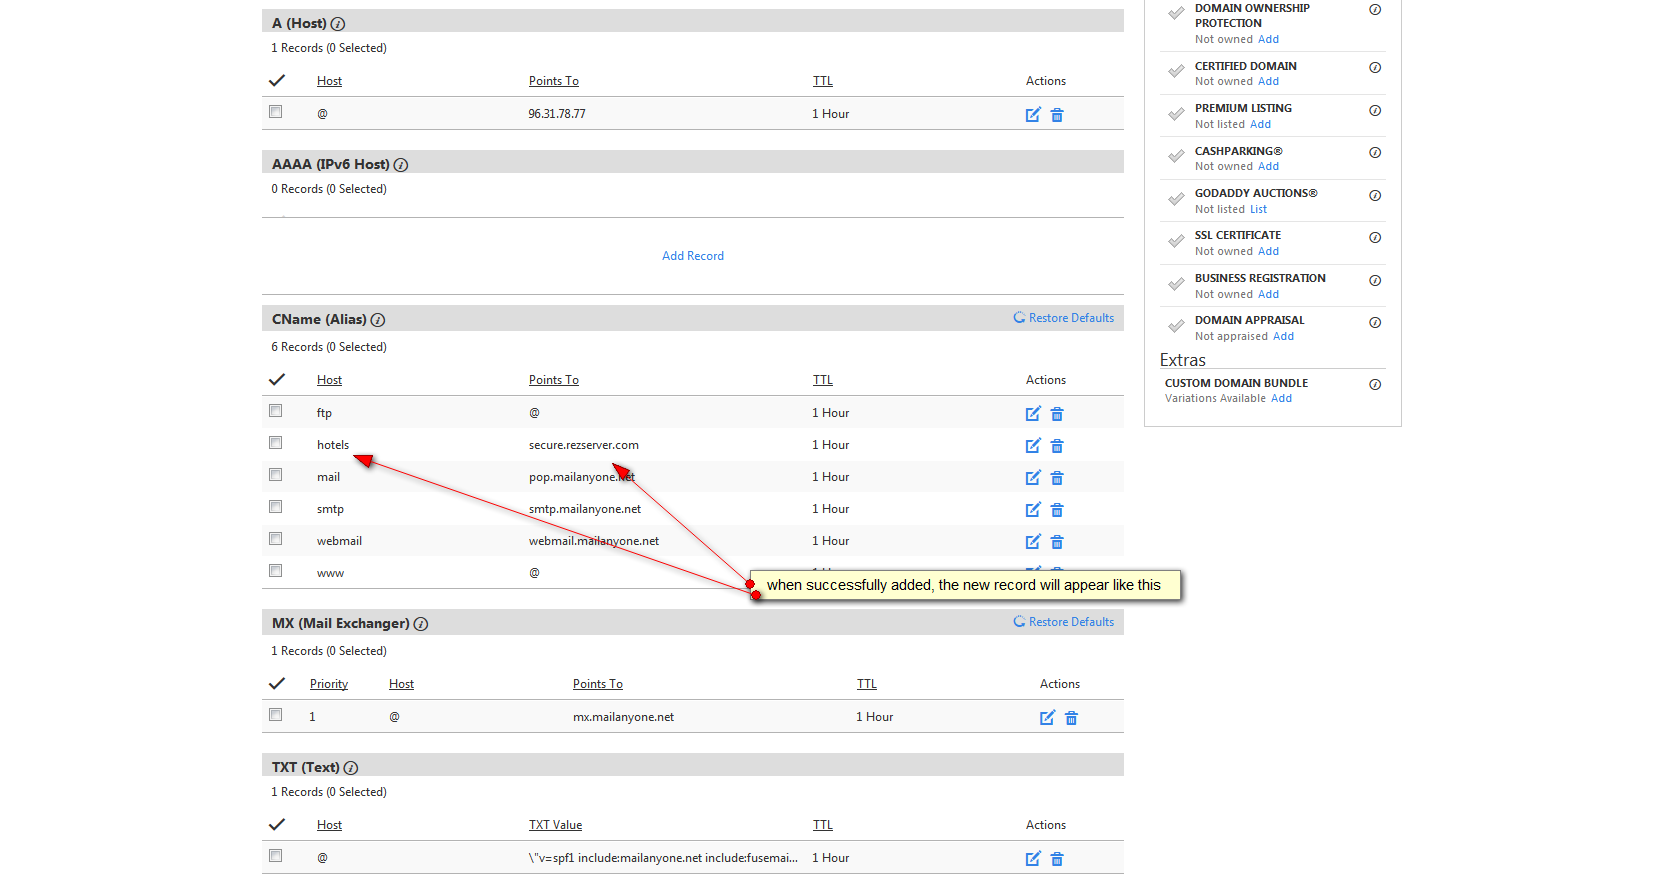Screen dimensions: 1663x891
Task: Check the smtp record checkbox
Action: pyautogui.click(x=276, y=507)
